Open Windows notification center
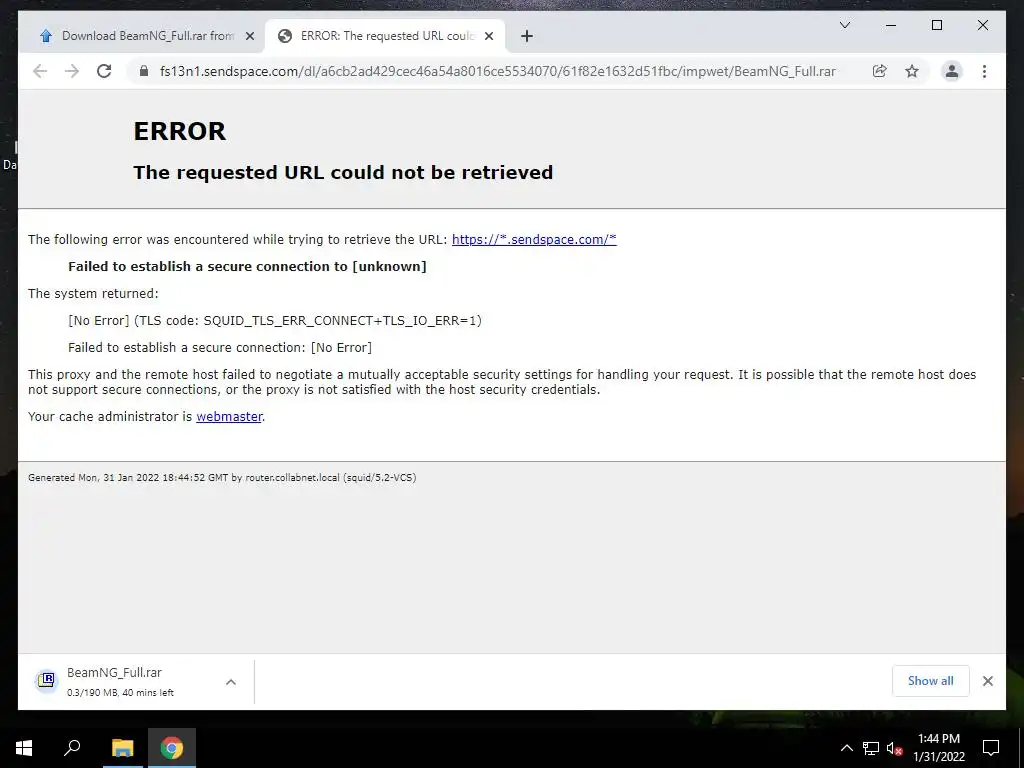Viewport: 1024px width, 768px height. 991,748
